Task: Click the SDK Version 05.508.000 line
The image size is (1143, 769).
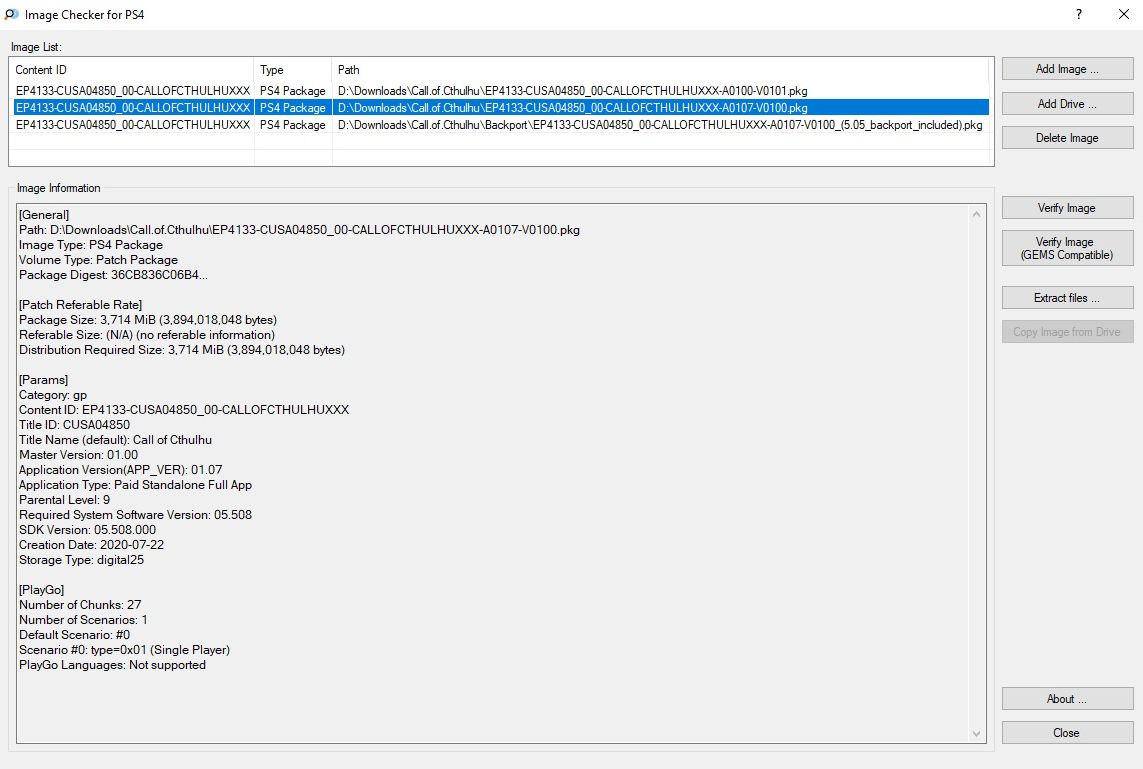Action: tap(87, 530)
